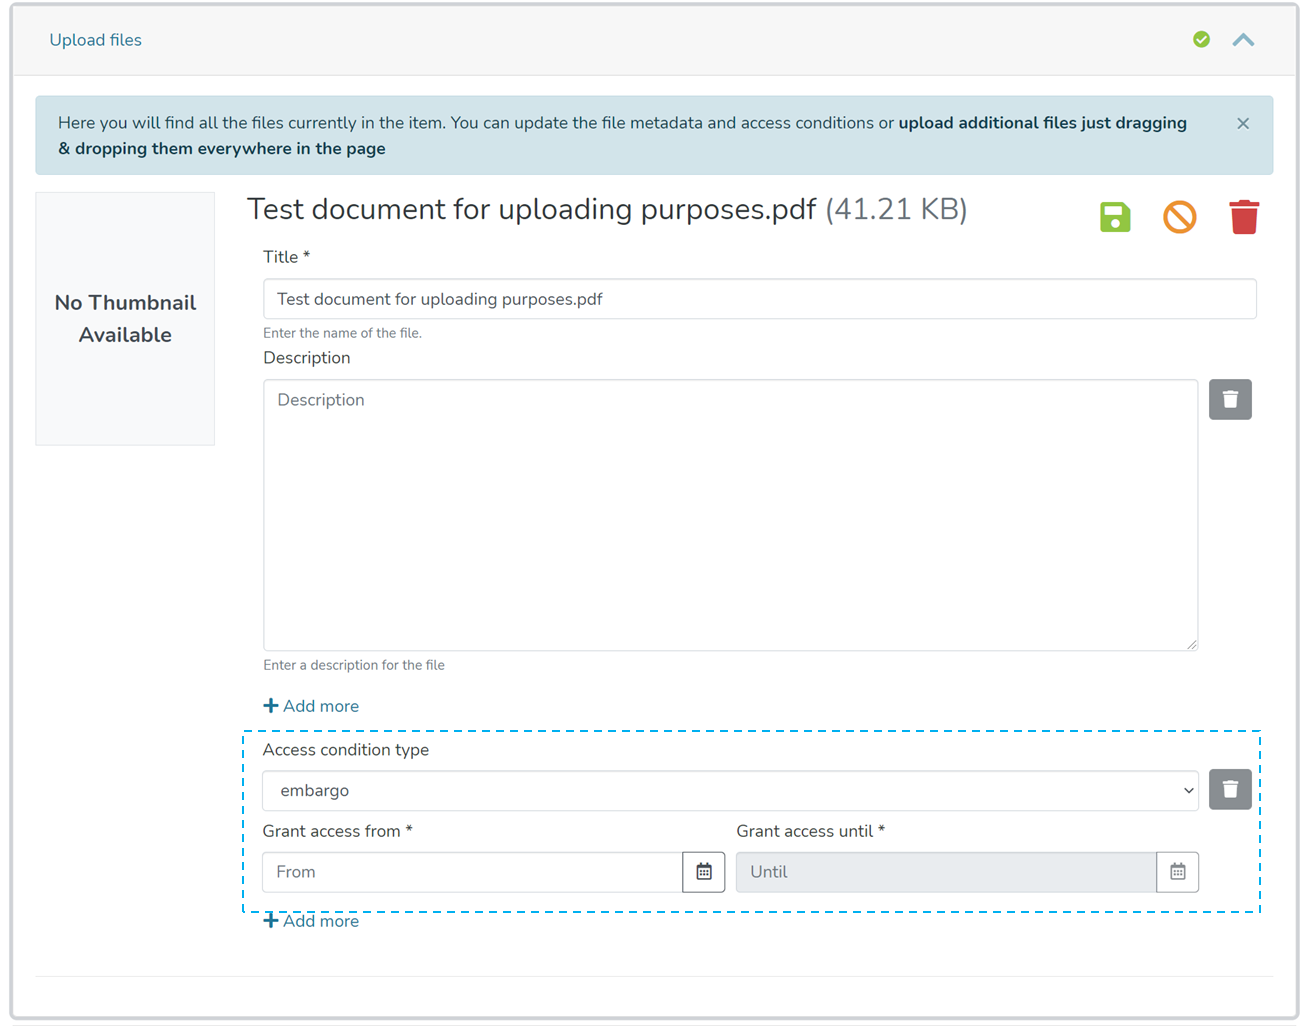This screenshot has height=1026, width=1312.
Task: Focus the Title input field
Action: coord(759,299)
